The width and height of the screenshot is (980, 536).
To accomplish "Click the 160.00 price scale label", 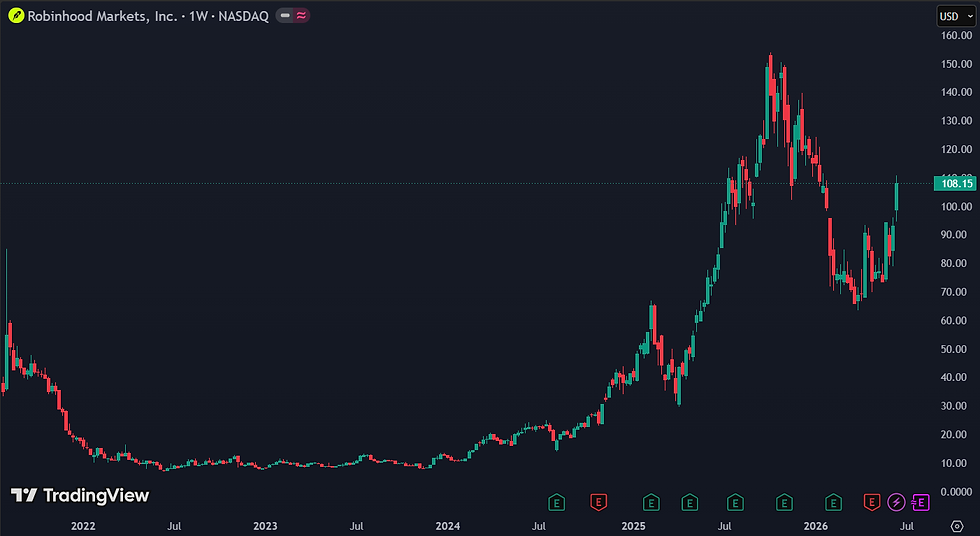I will click(956, 35).
